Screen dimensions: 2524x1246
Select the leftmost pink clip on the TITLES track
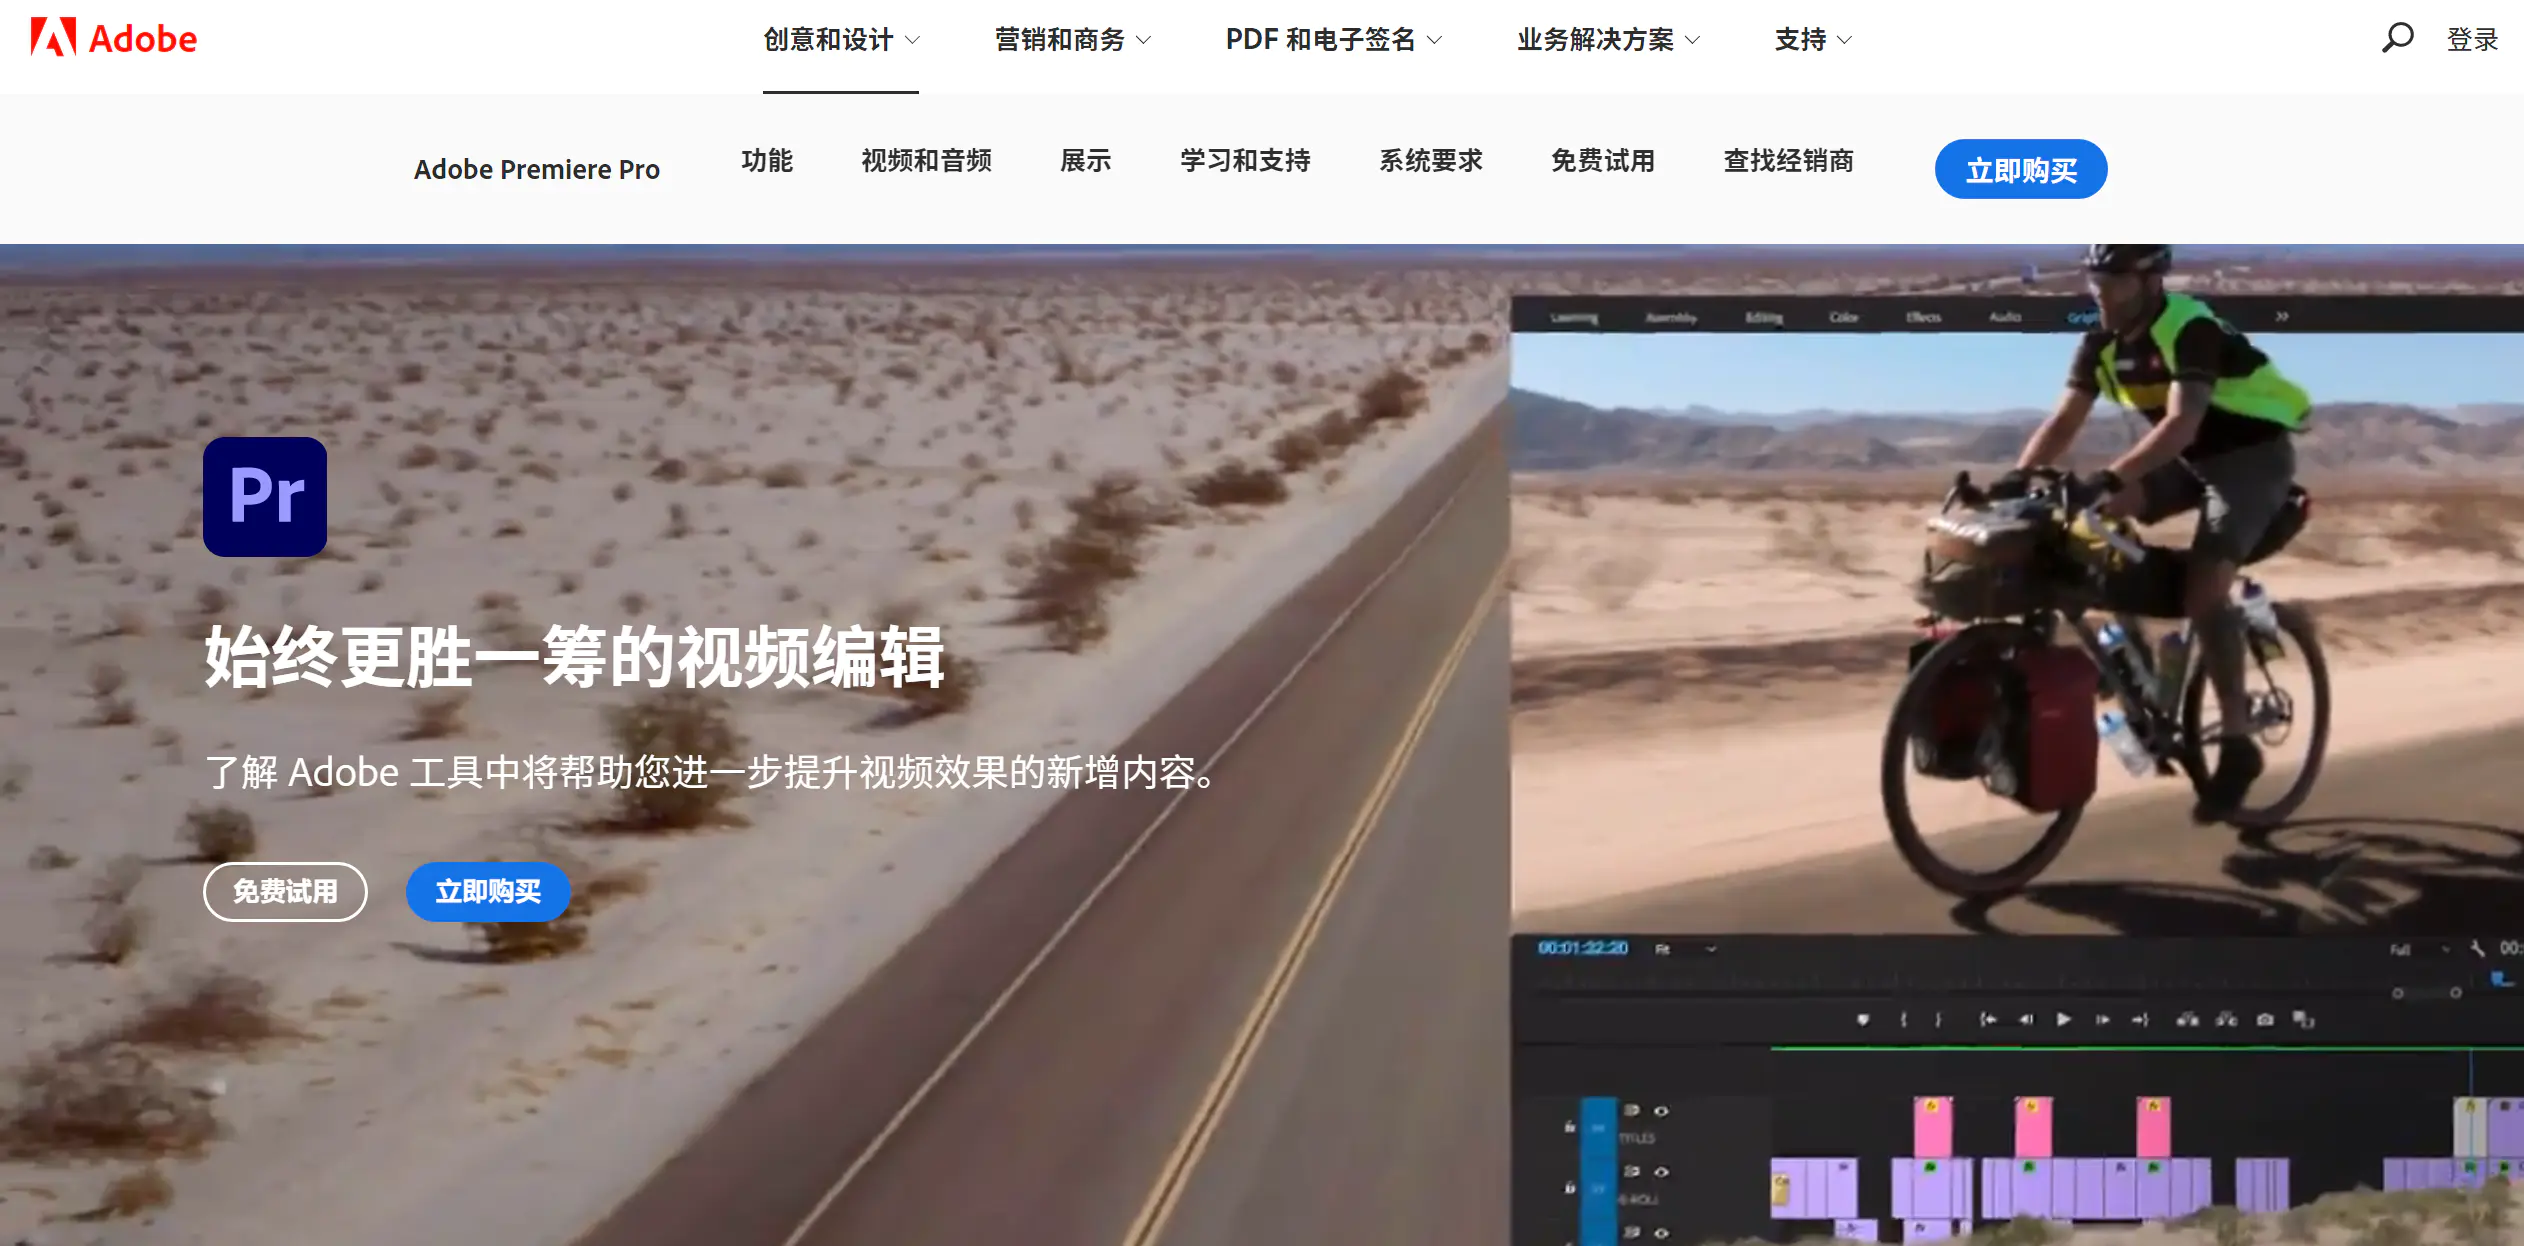point(1933,1127)
